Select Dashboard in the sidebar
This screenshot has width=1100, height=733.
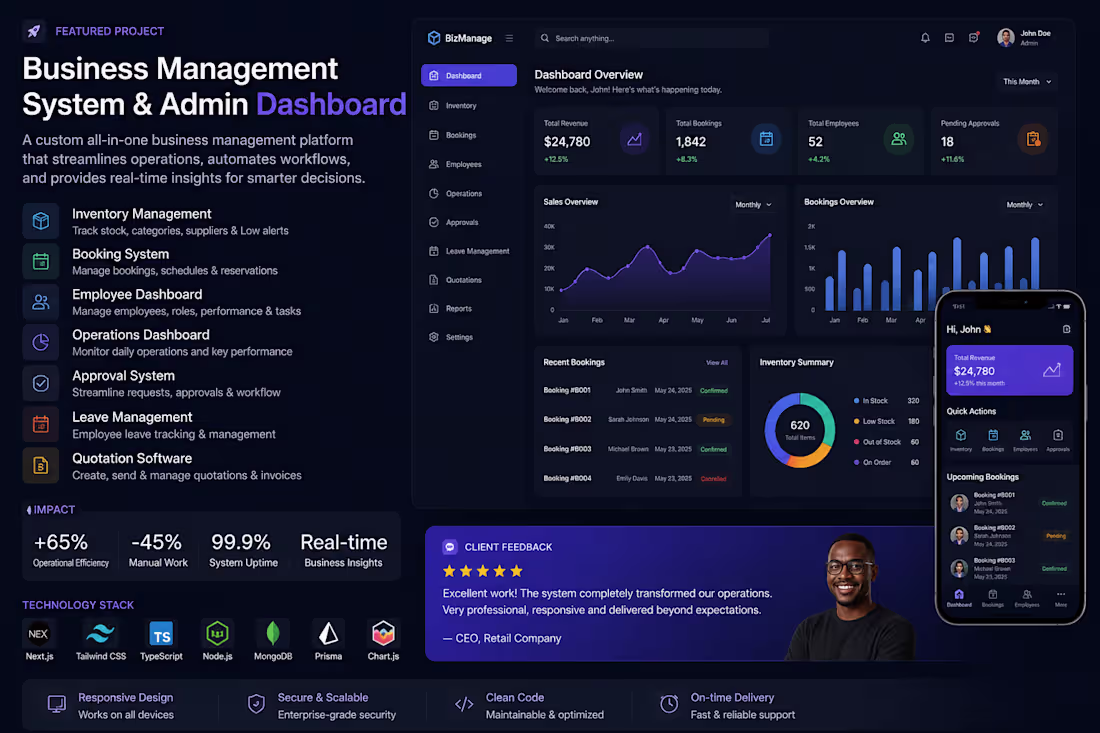tap(469, 75)
